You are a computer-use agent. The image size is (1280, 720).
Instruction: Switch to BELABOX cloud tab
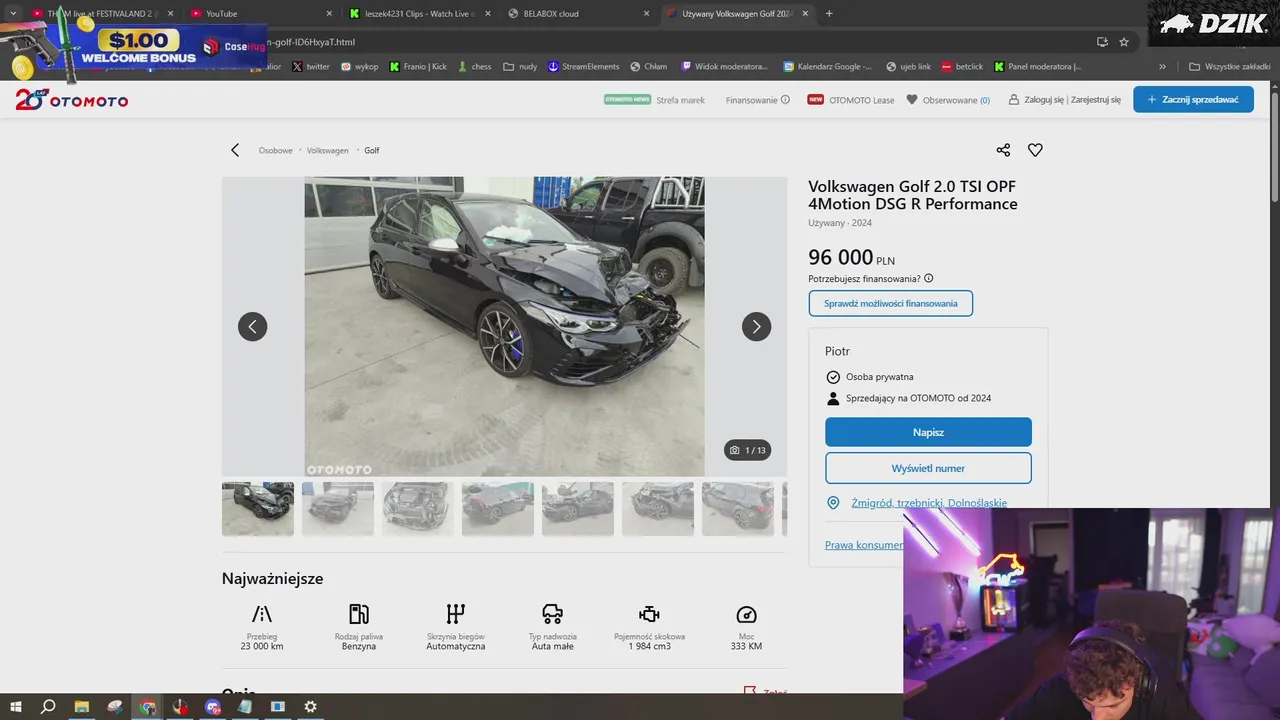576,14
